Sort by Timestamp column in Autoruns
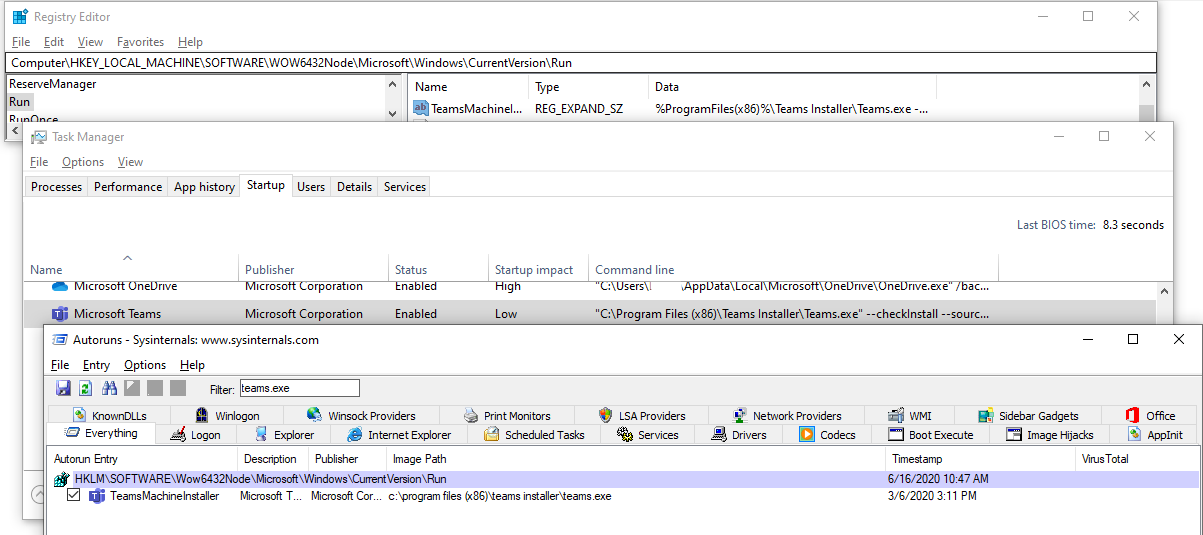The width and height of the screenshot is (1203, 535). click(x=981, y=459)
